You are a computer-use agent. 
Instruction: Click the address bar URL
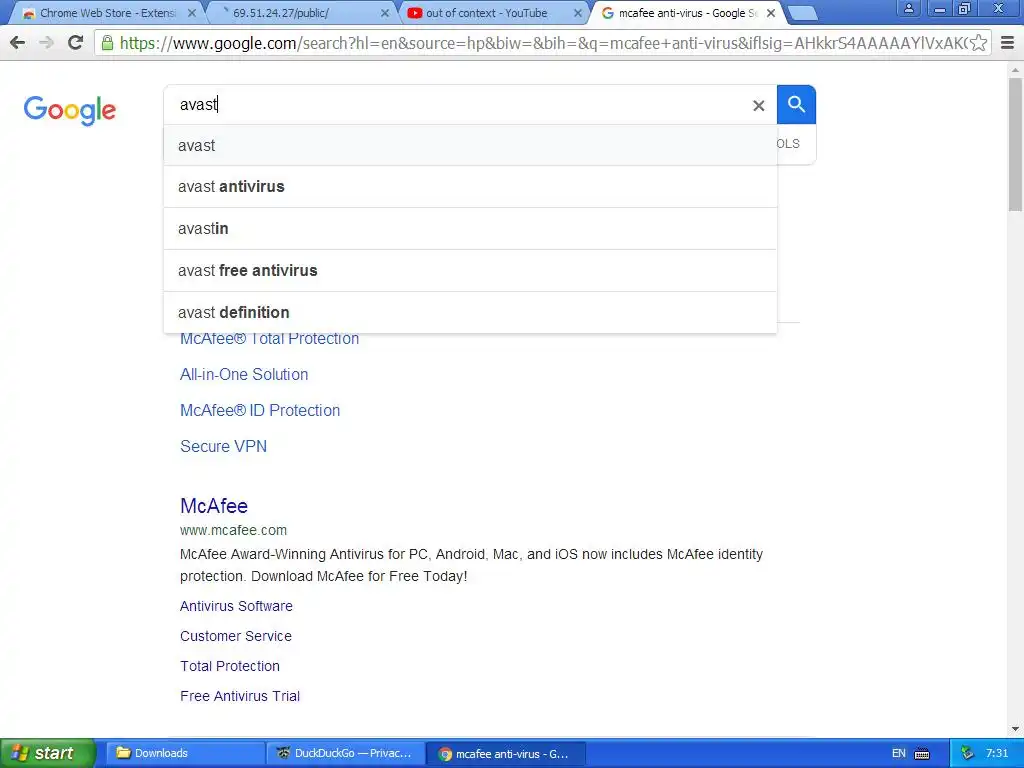click(x=543, y=43)
